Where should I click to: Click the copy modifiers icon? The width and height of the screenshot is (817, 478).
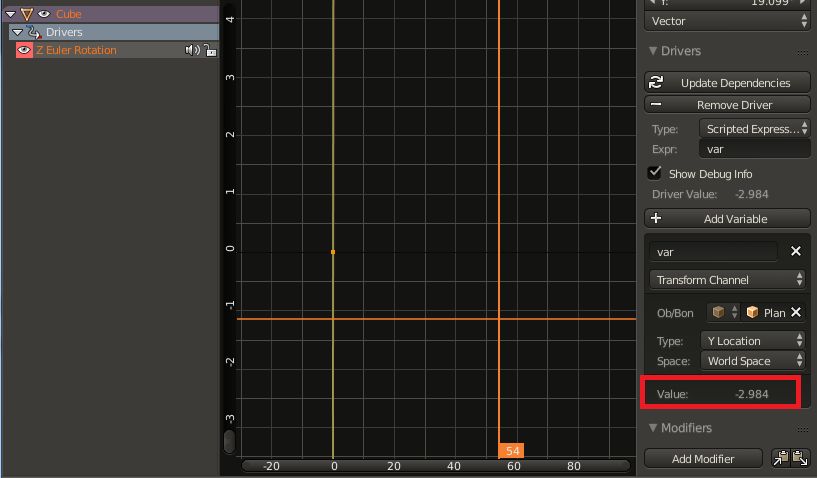782,458
